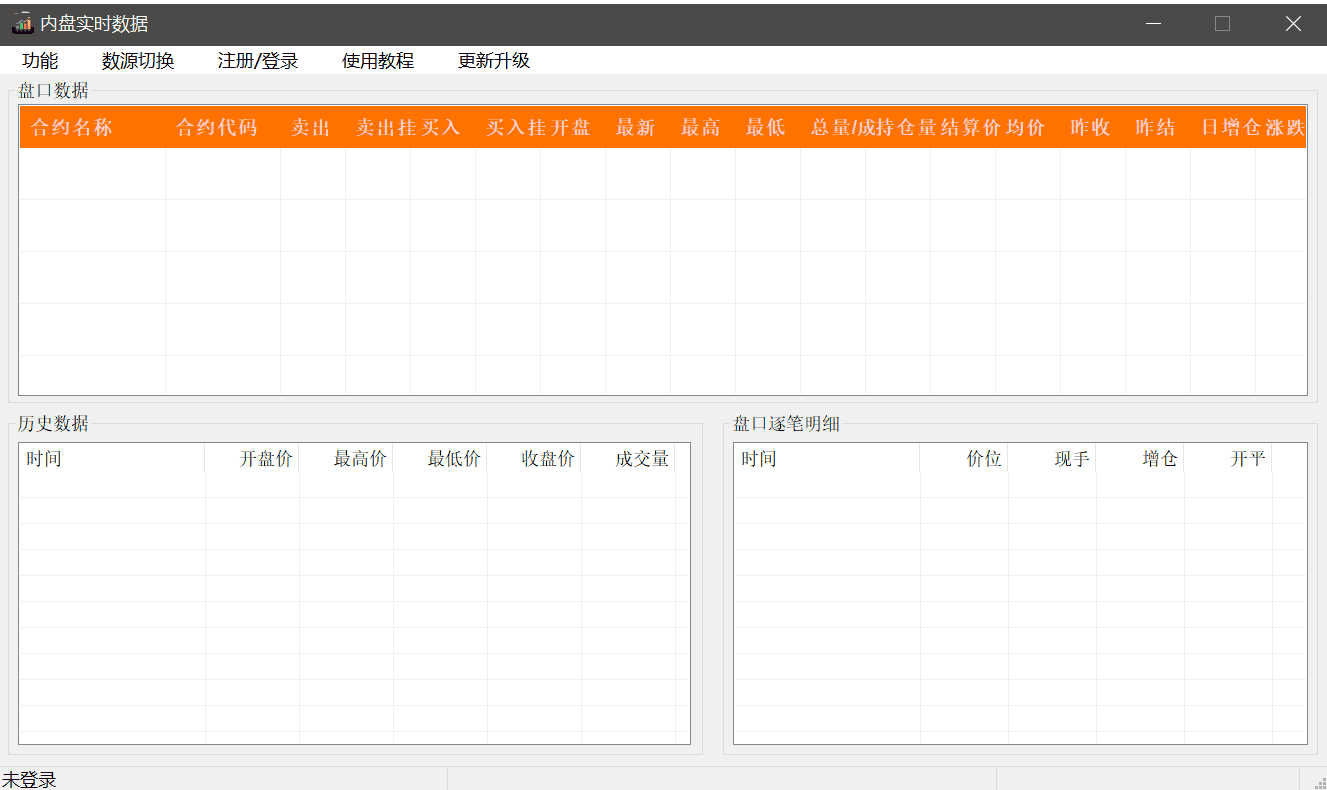
Task: Click the resize grip in status bar
Action: [1319, 782]
